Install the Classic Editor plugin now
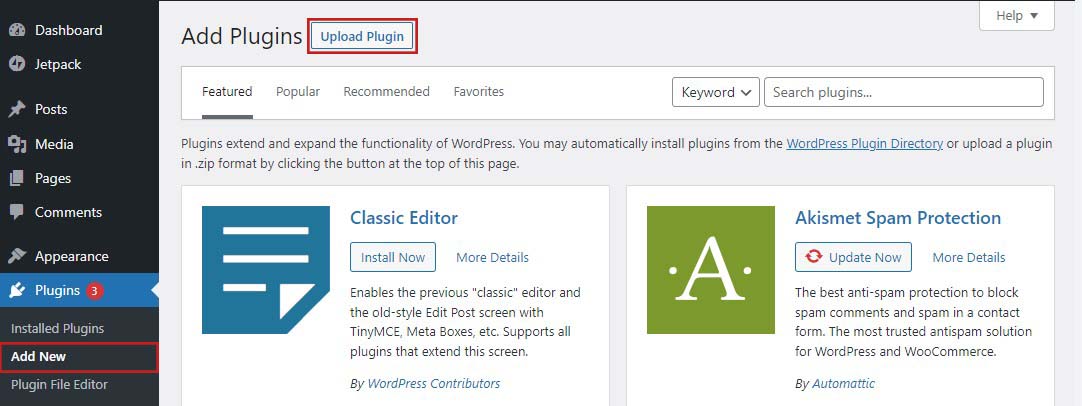The image size is (1082, 406). coord(393,257)
